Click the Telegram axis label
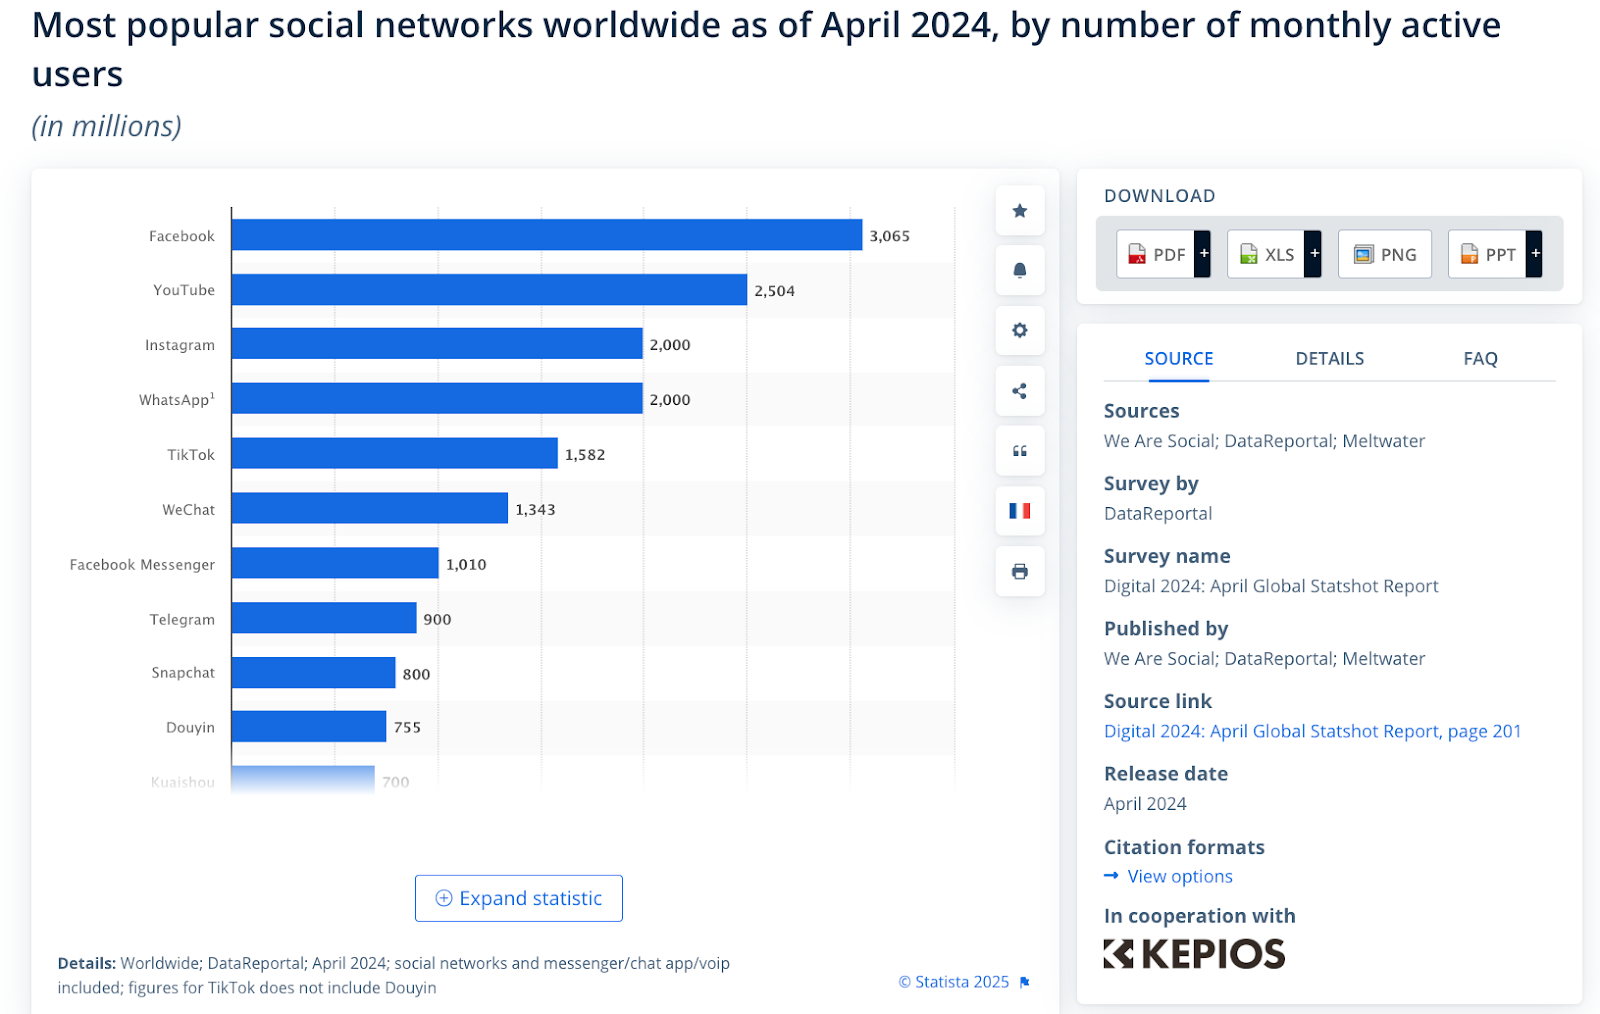Viewport: 1600px width, 1014px height. [x=182, y=620]
